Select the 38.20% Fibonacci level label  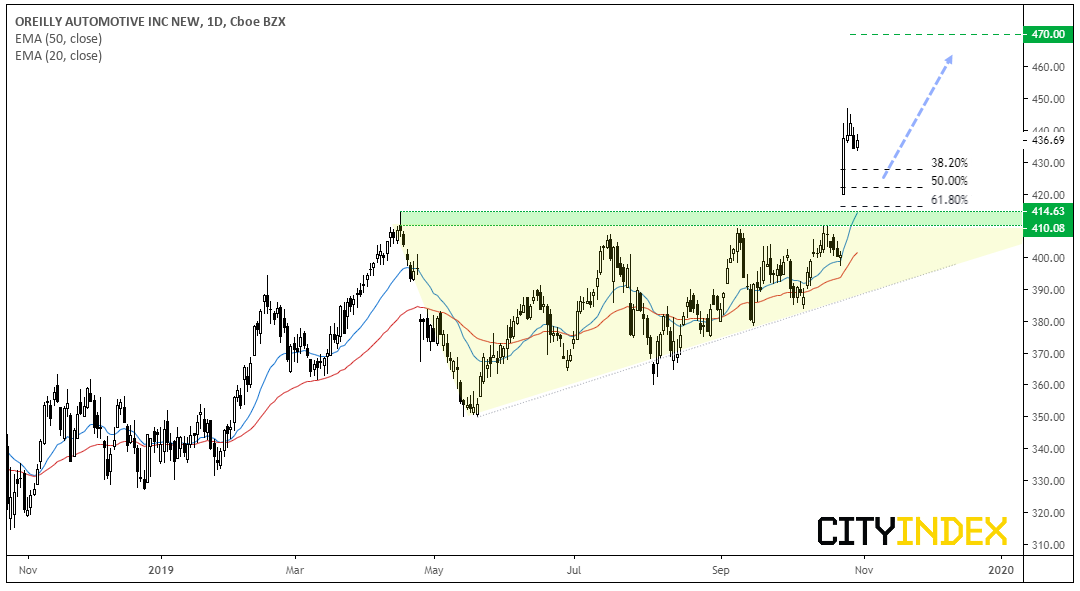949,163
